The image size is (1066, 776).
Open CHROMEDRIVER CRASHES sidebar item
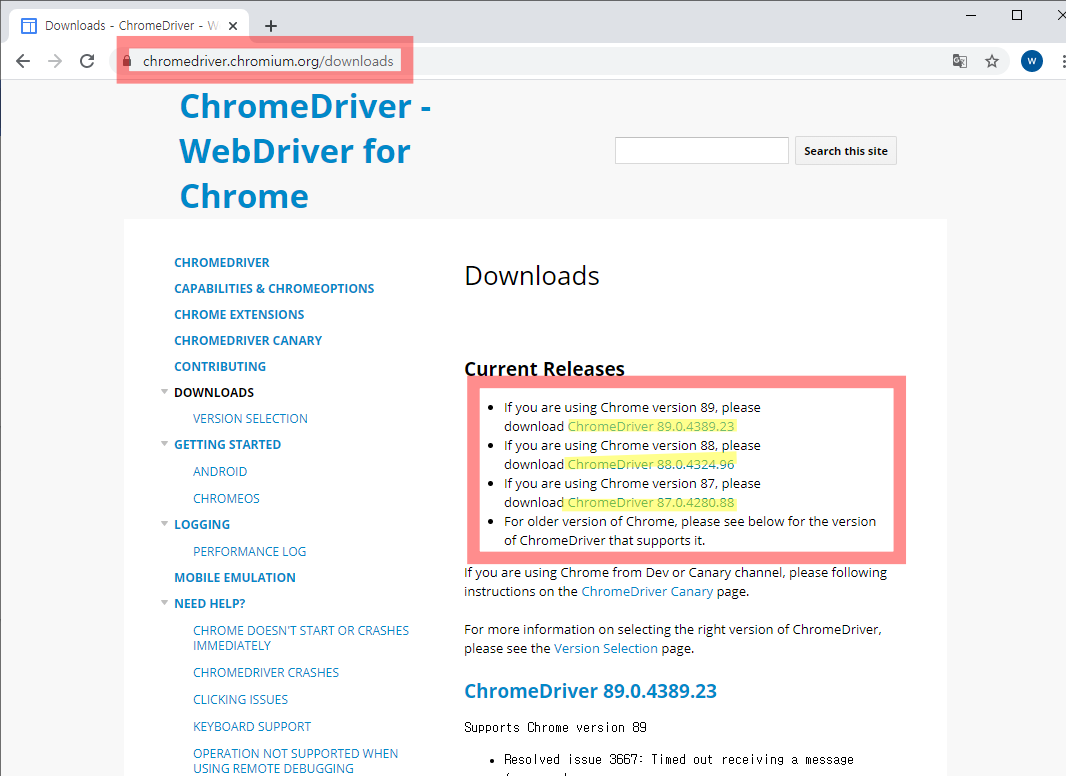(x=266, y=673)
